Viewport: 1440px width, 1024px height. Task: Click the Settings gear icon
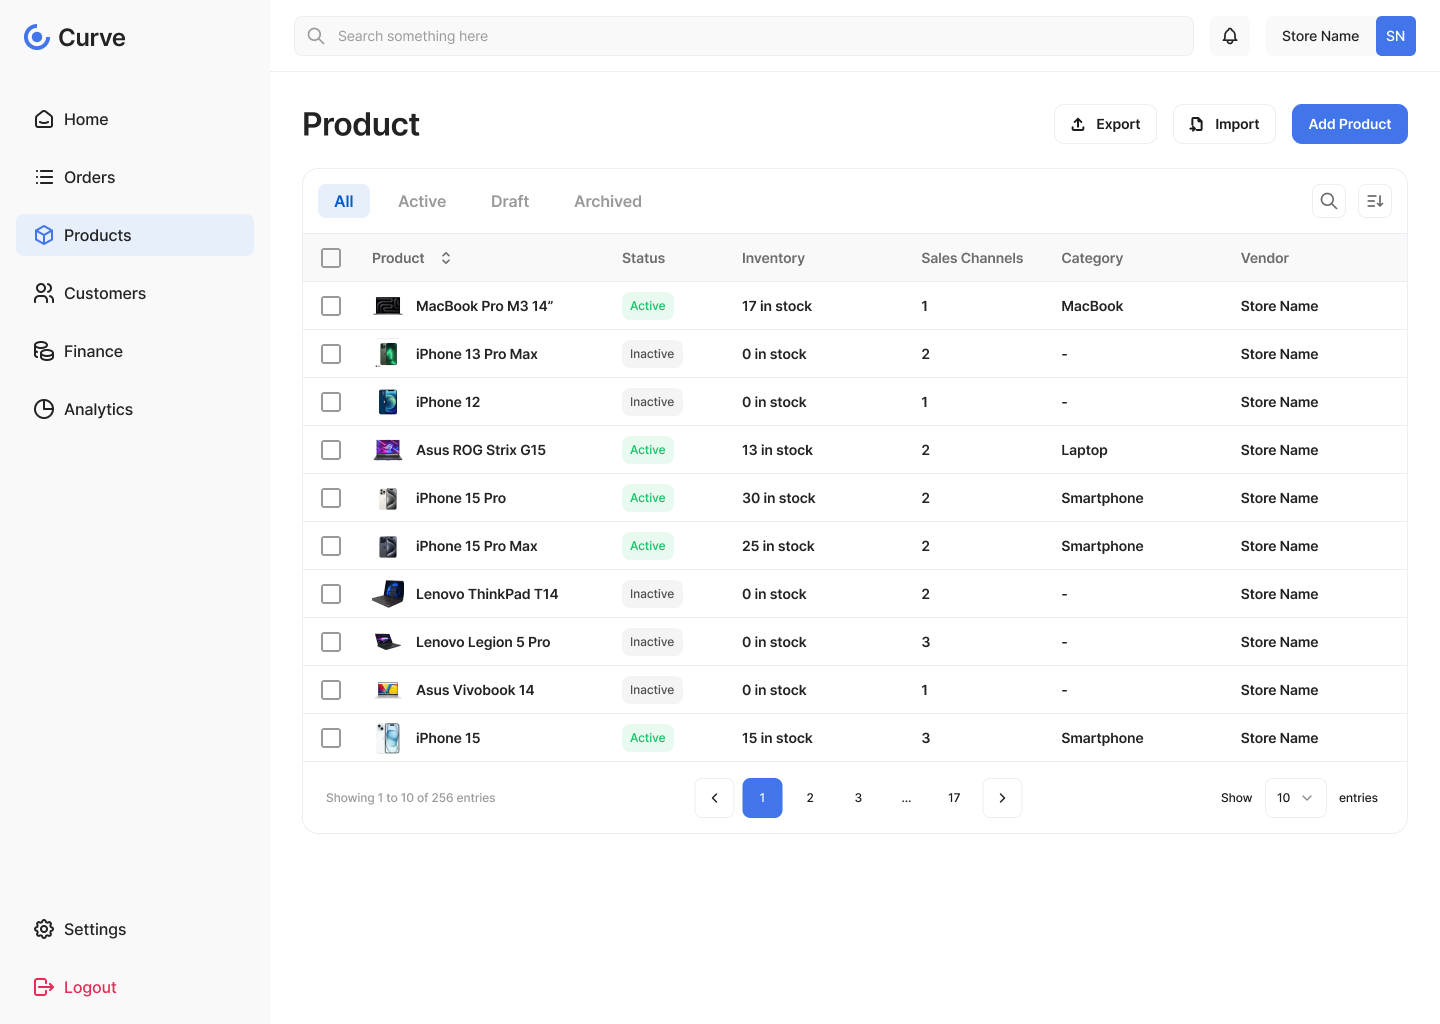(44, 929)
